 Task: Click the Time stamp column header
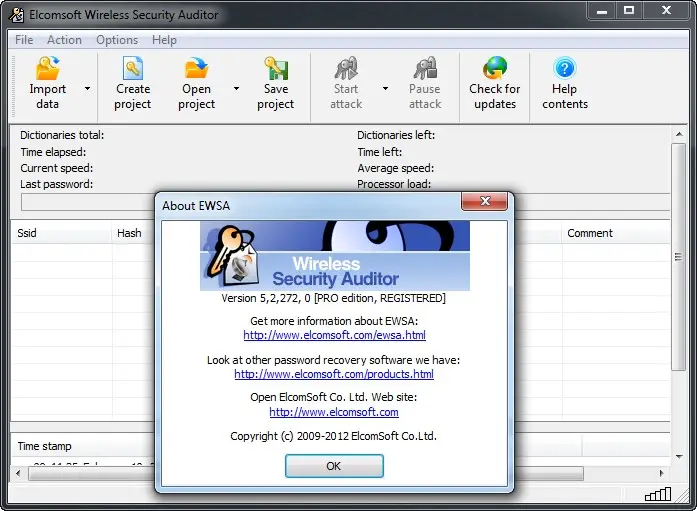click(44, 446)
